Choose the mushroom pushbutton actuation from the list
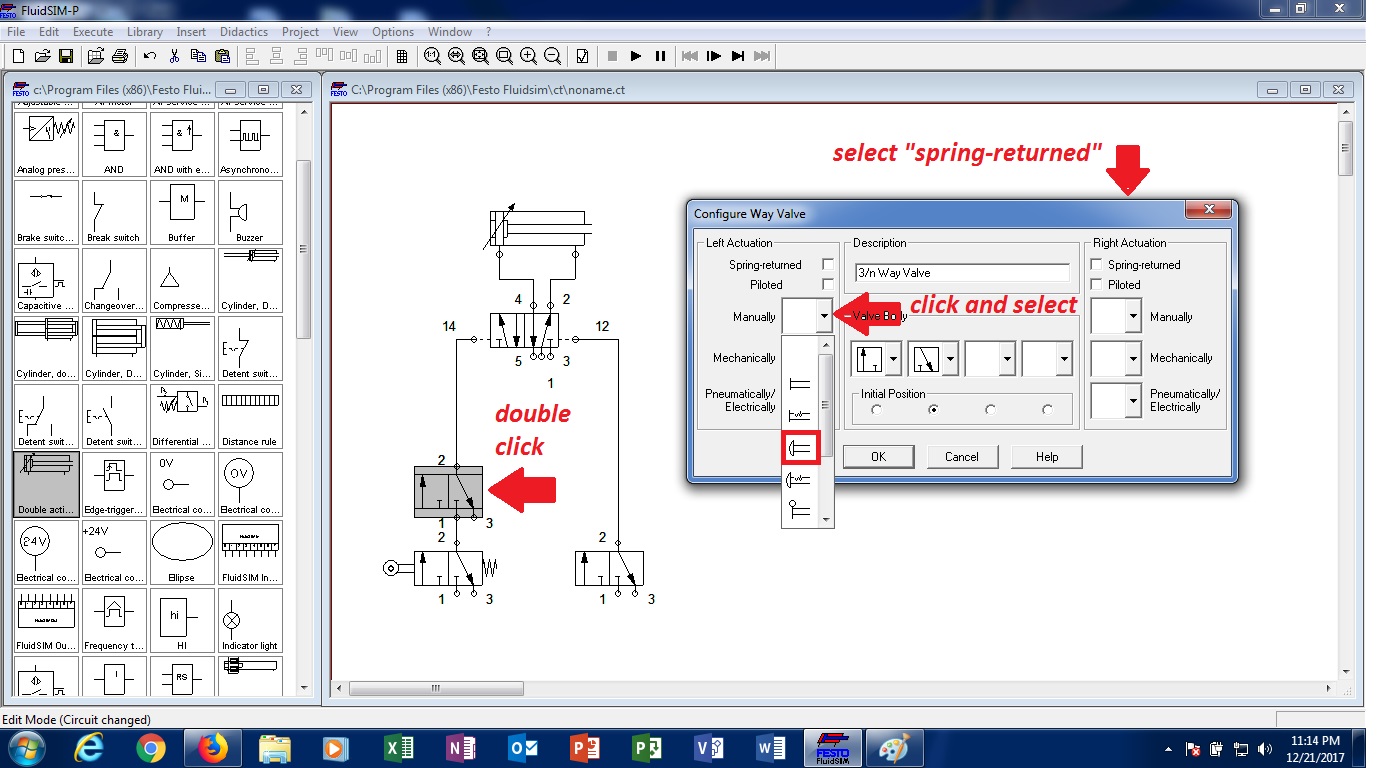This screenshot has width=1384, height=768. pos(800,447)
